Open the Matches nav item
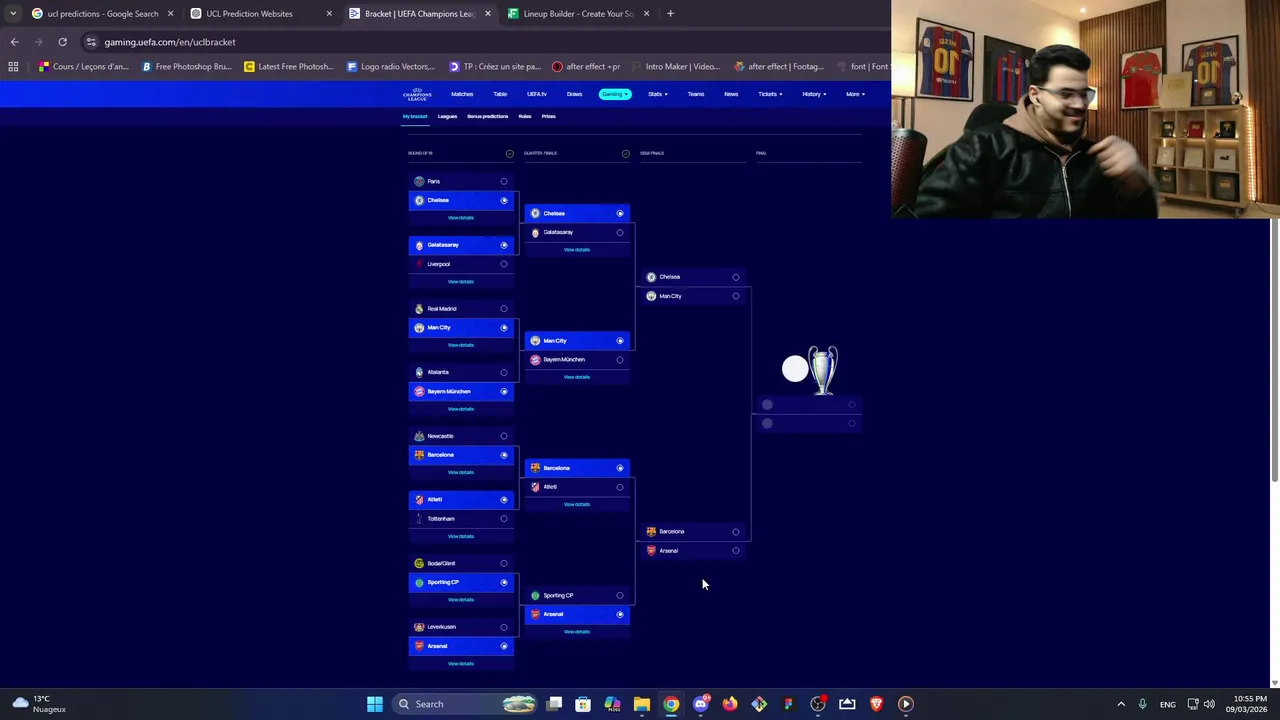The height and width of the screenshot is (720, 1280). (462, 94)
